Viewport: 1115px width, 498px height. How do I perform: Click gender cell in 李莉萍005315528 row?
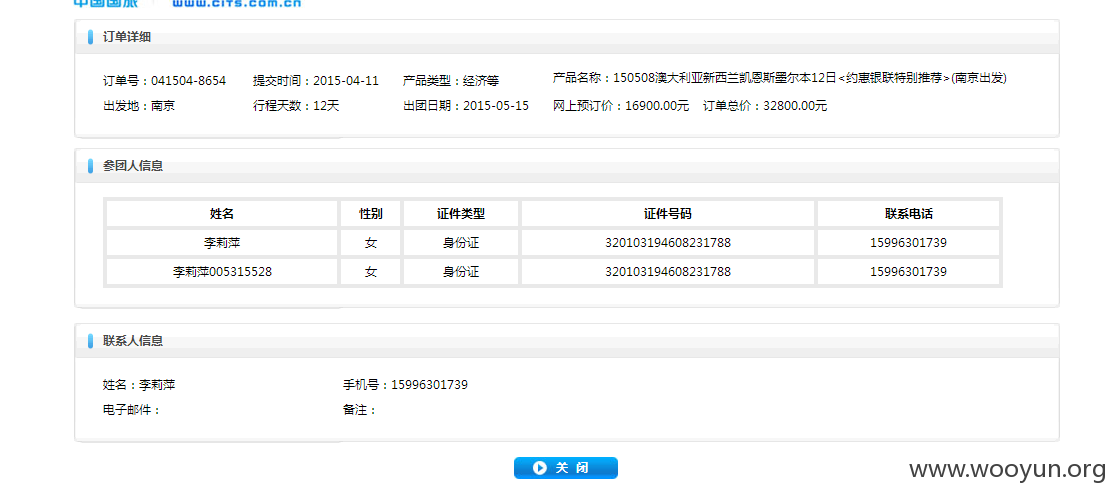pyautogui.click(x=370, y=272)
